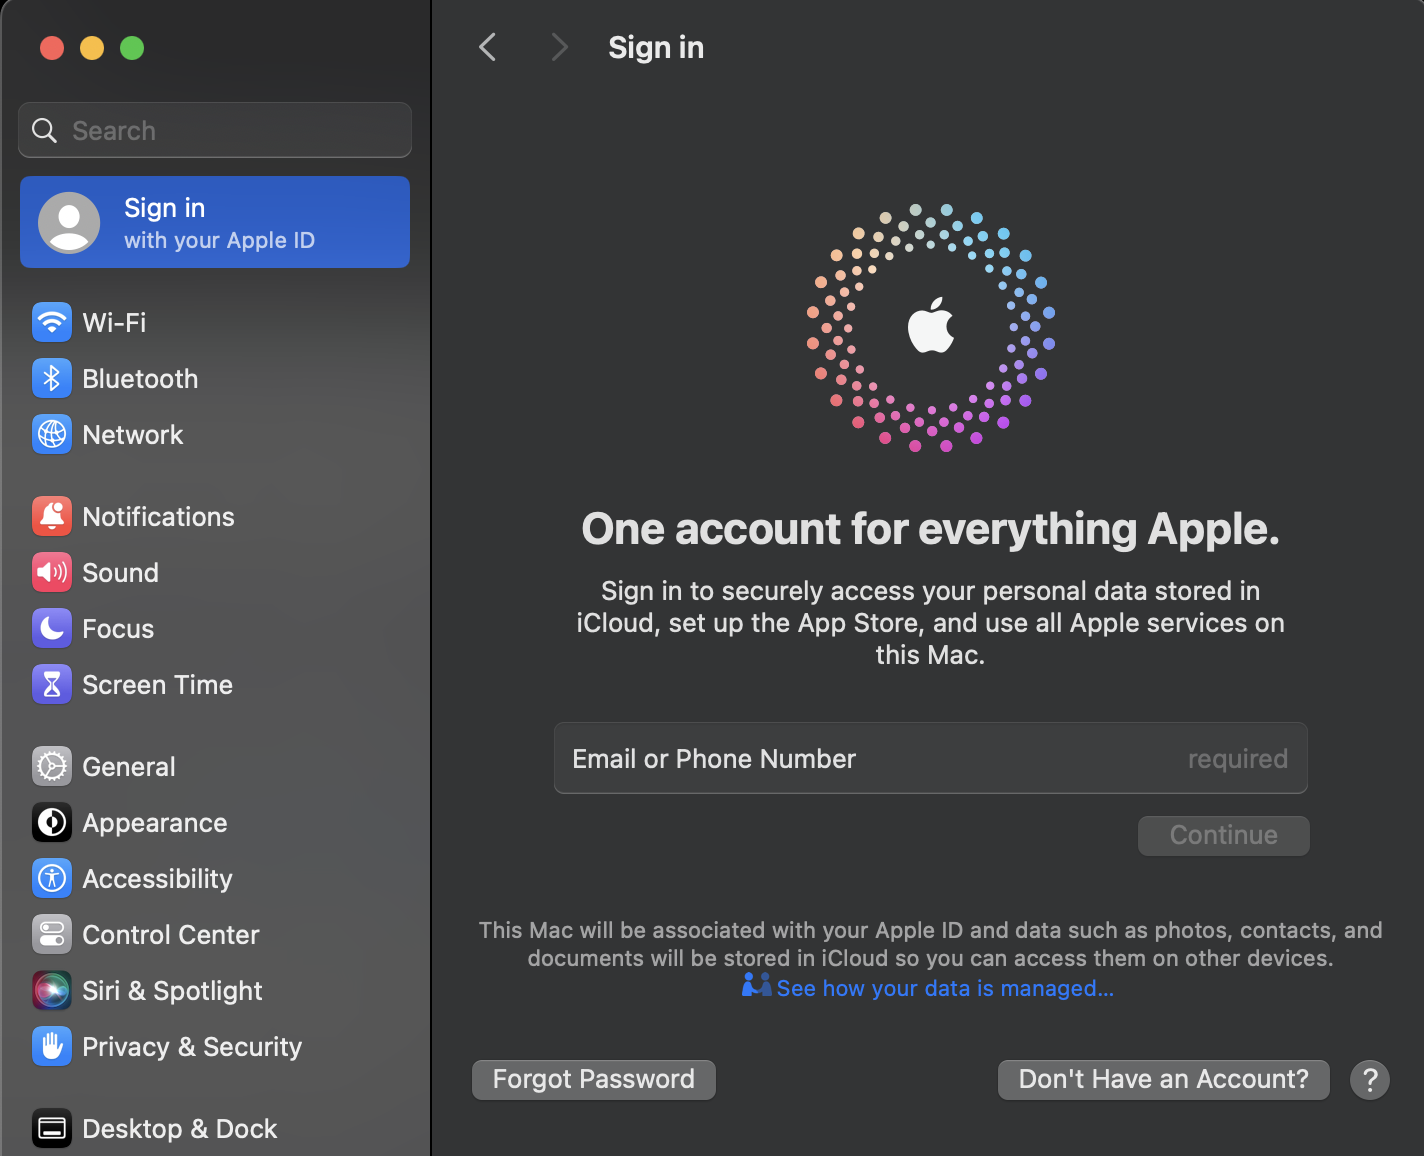Click Don't Have an Account?

[1163, 1079]
